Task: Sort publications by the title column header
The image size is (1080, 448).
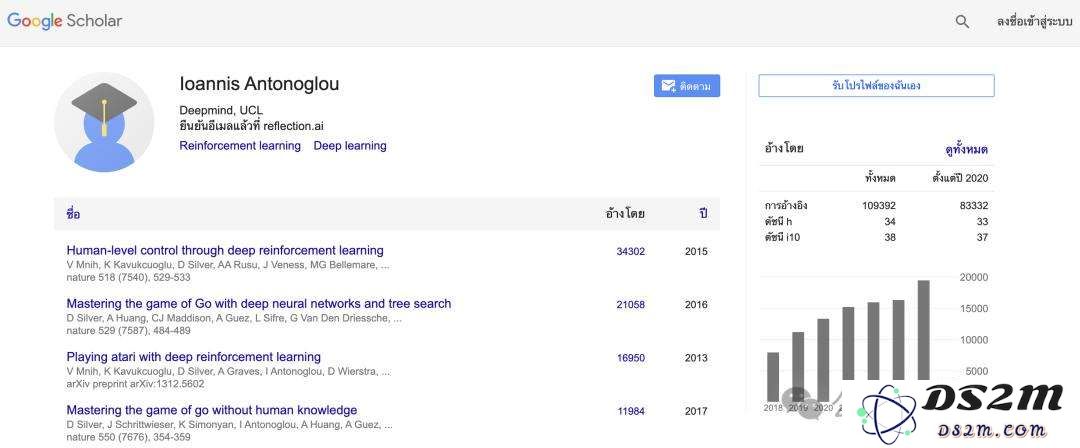Action: point(73,214)
